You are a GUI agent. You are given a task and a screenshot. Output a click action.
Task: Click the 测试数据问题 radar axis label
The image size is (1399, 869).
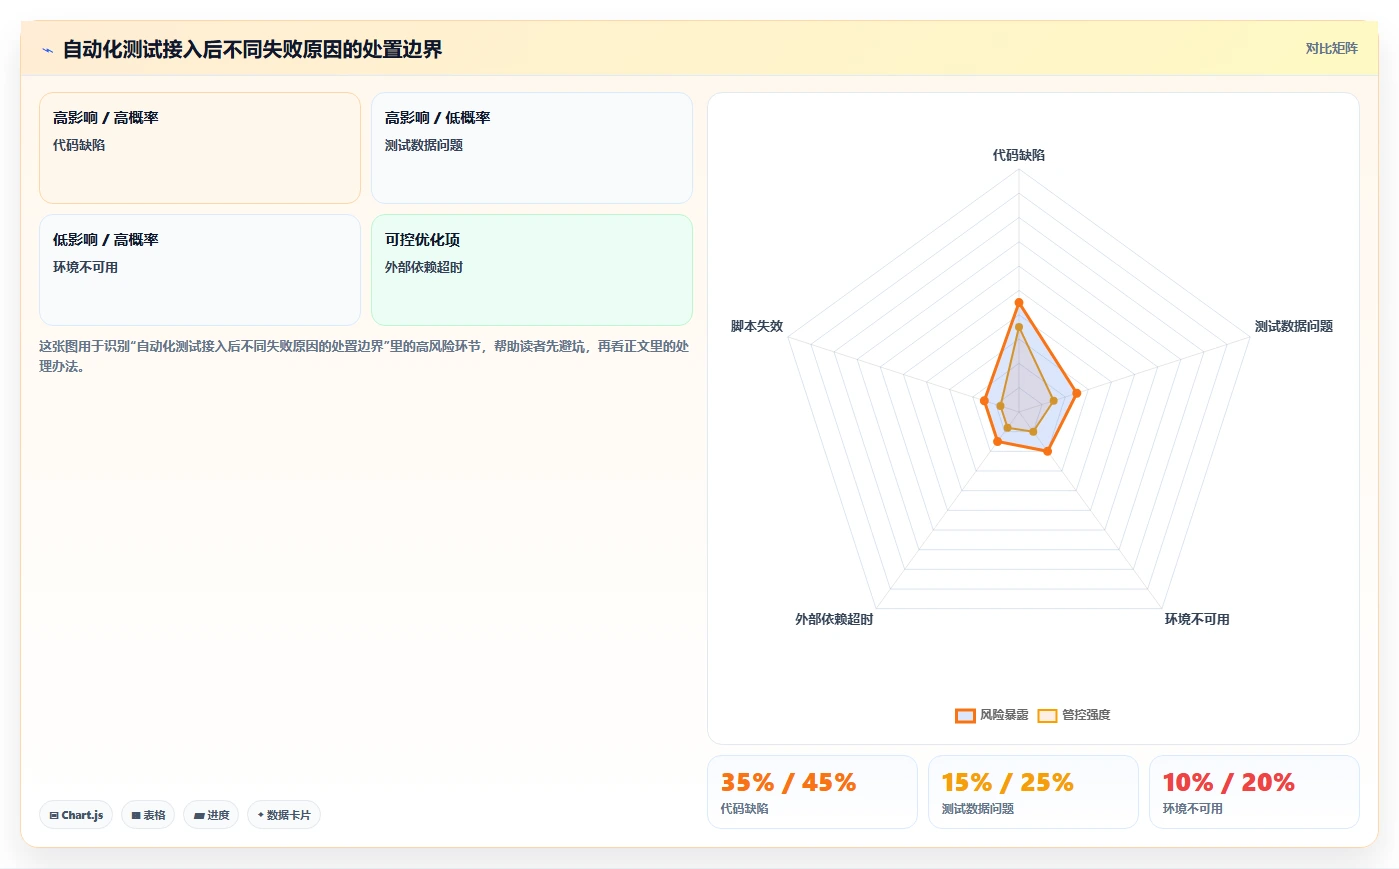(x=1294, y=326)
